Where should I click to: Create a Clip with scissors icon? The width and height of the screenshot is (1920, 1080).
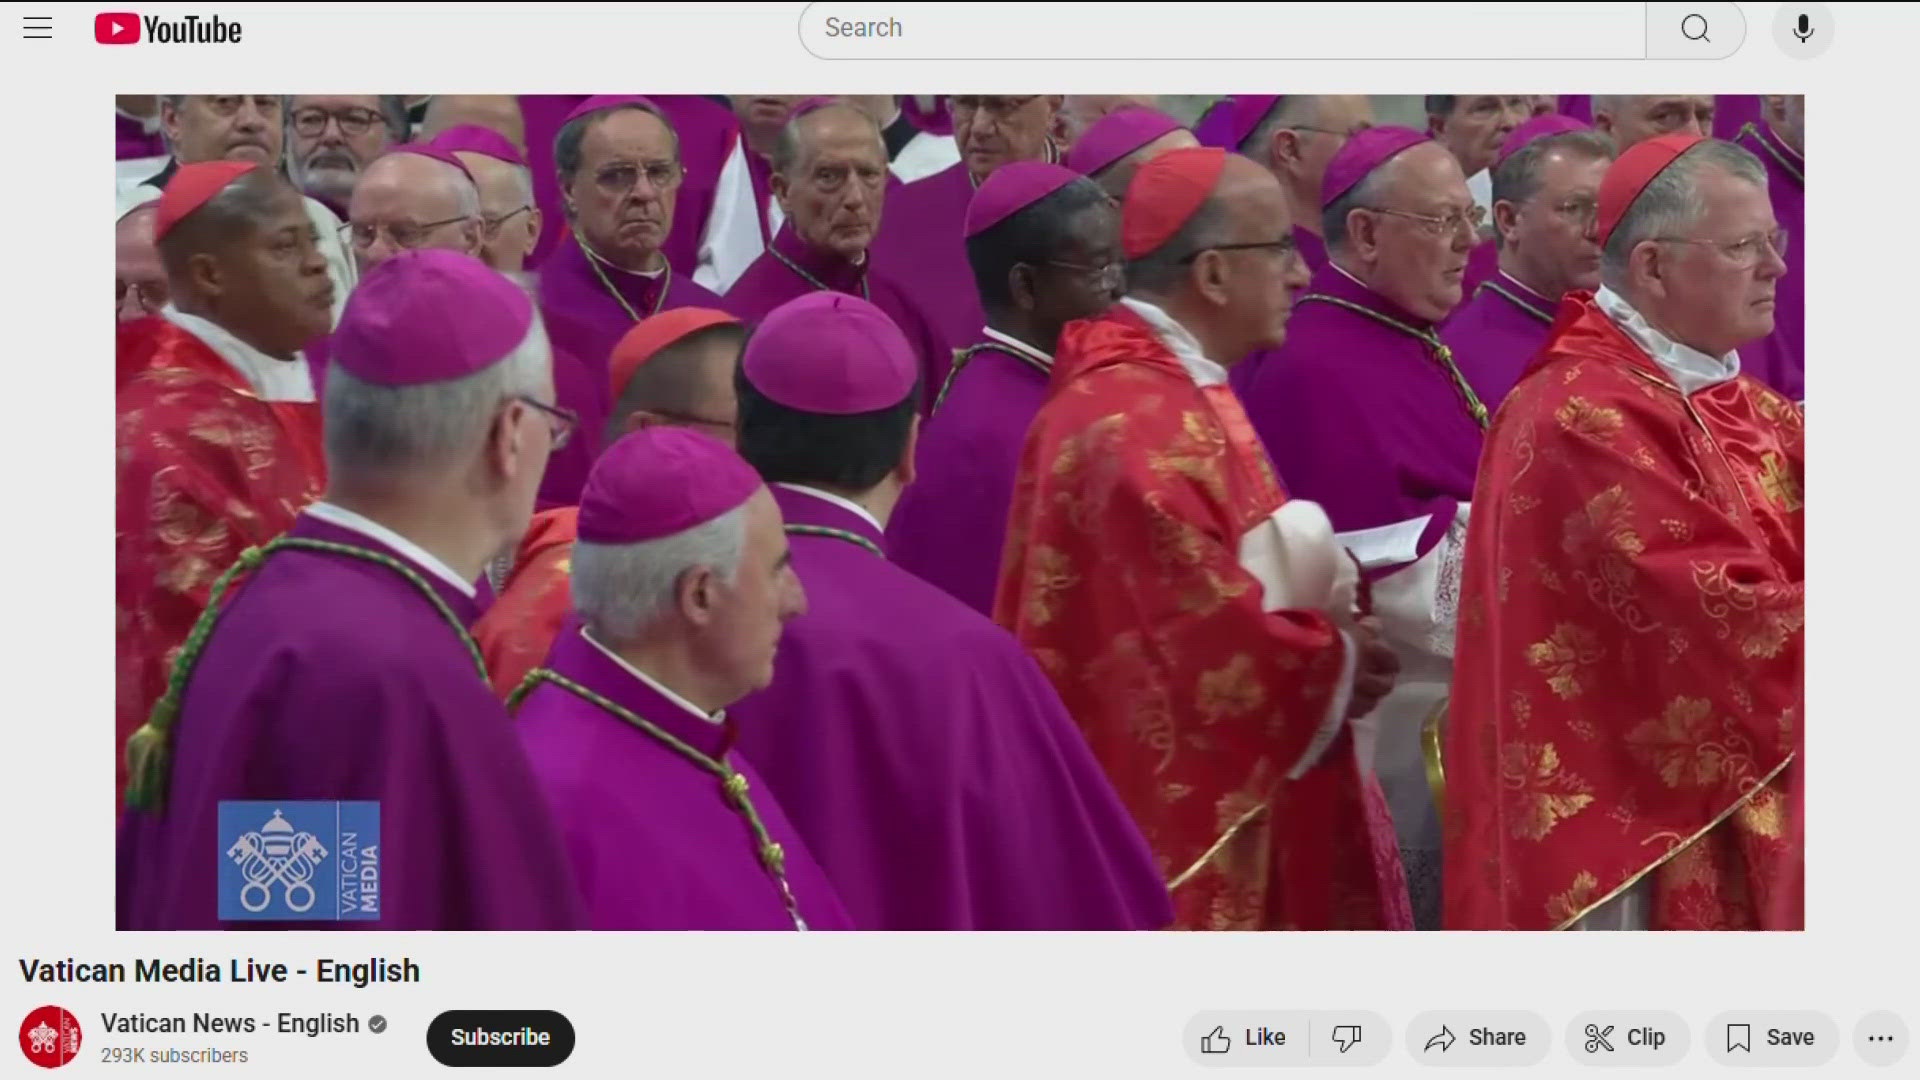tap(1626, 1038)
